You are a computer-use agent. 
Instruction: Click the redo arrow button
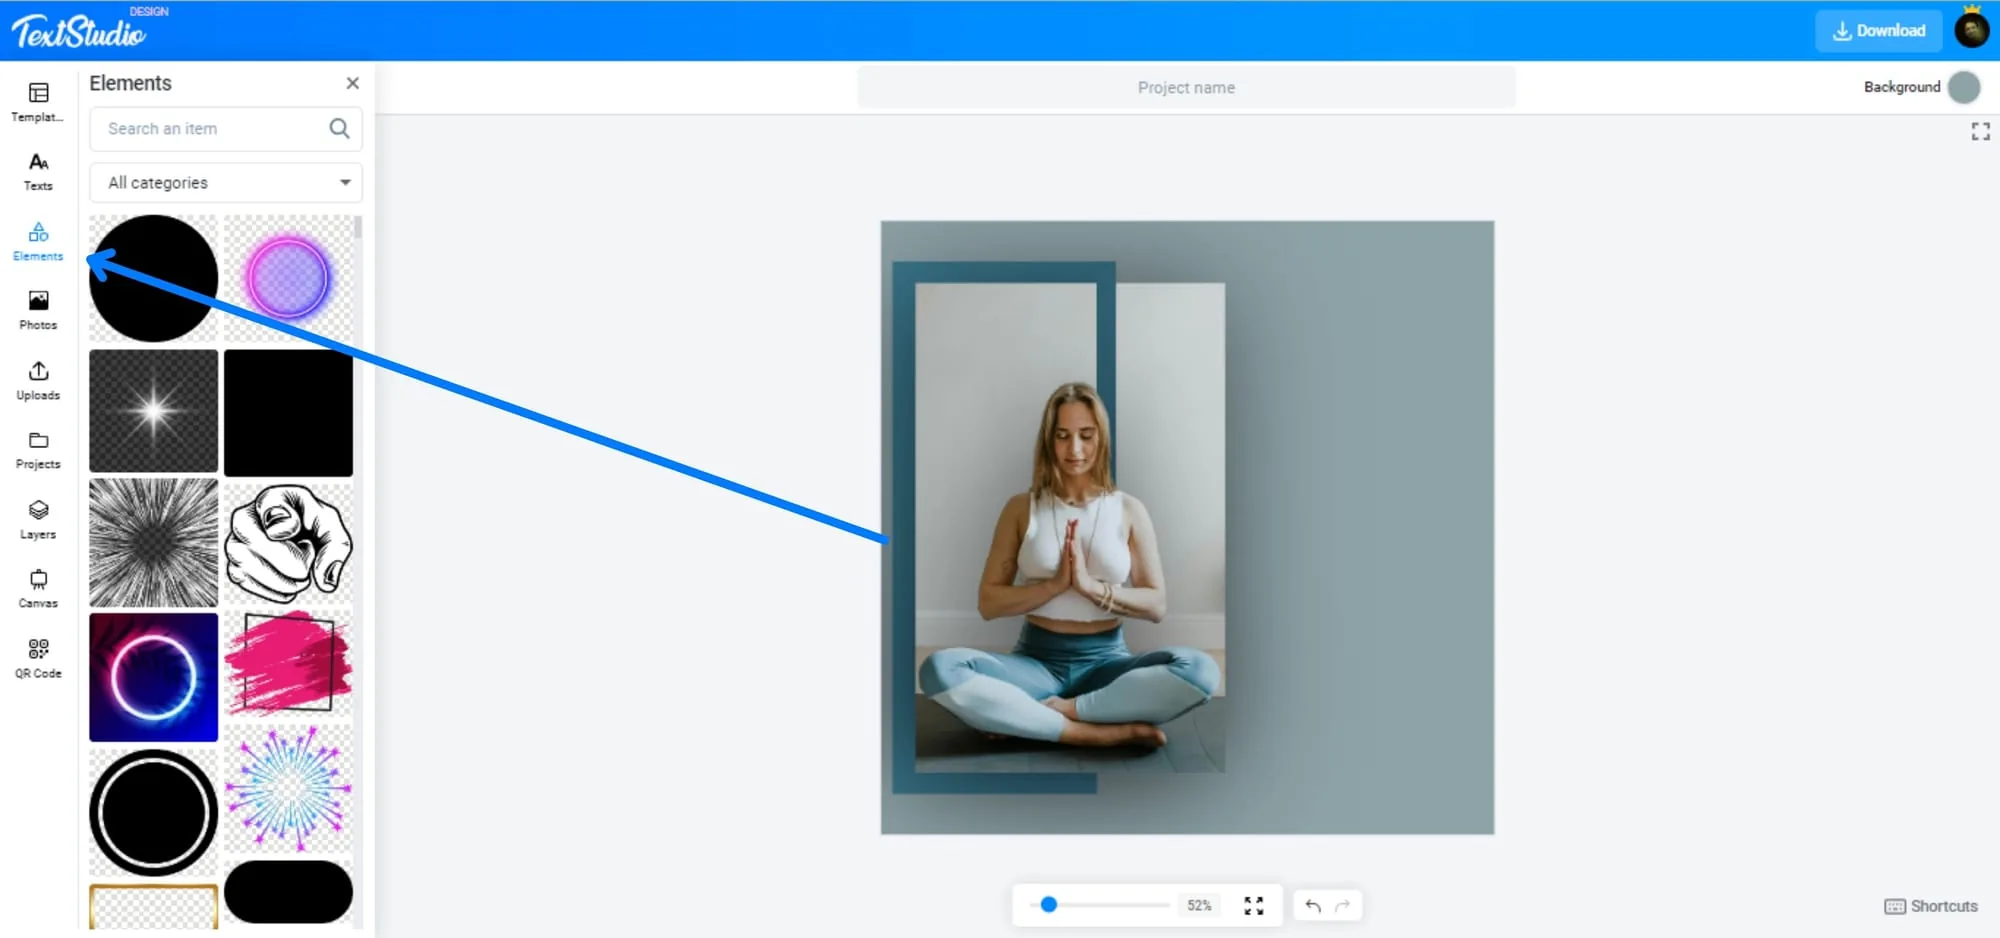point(1342,906)
